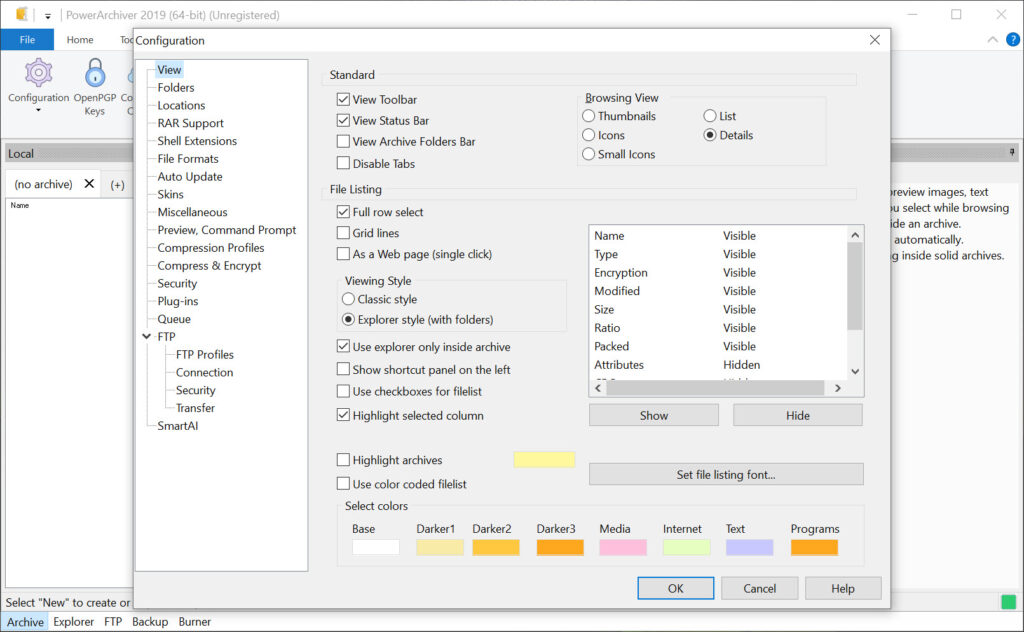Open Set file listing font dialog
This screenshot has height=632, width=1024.
[726, 475]
